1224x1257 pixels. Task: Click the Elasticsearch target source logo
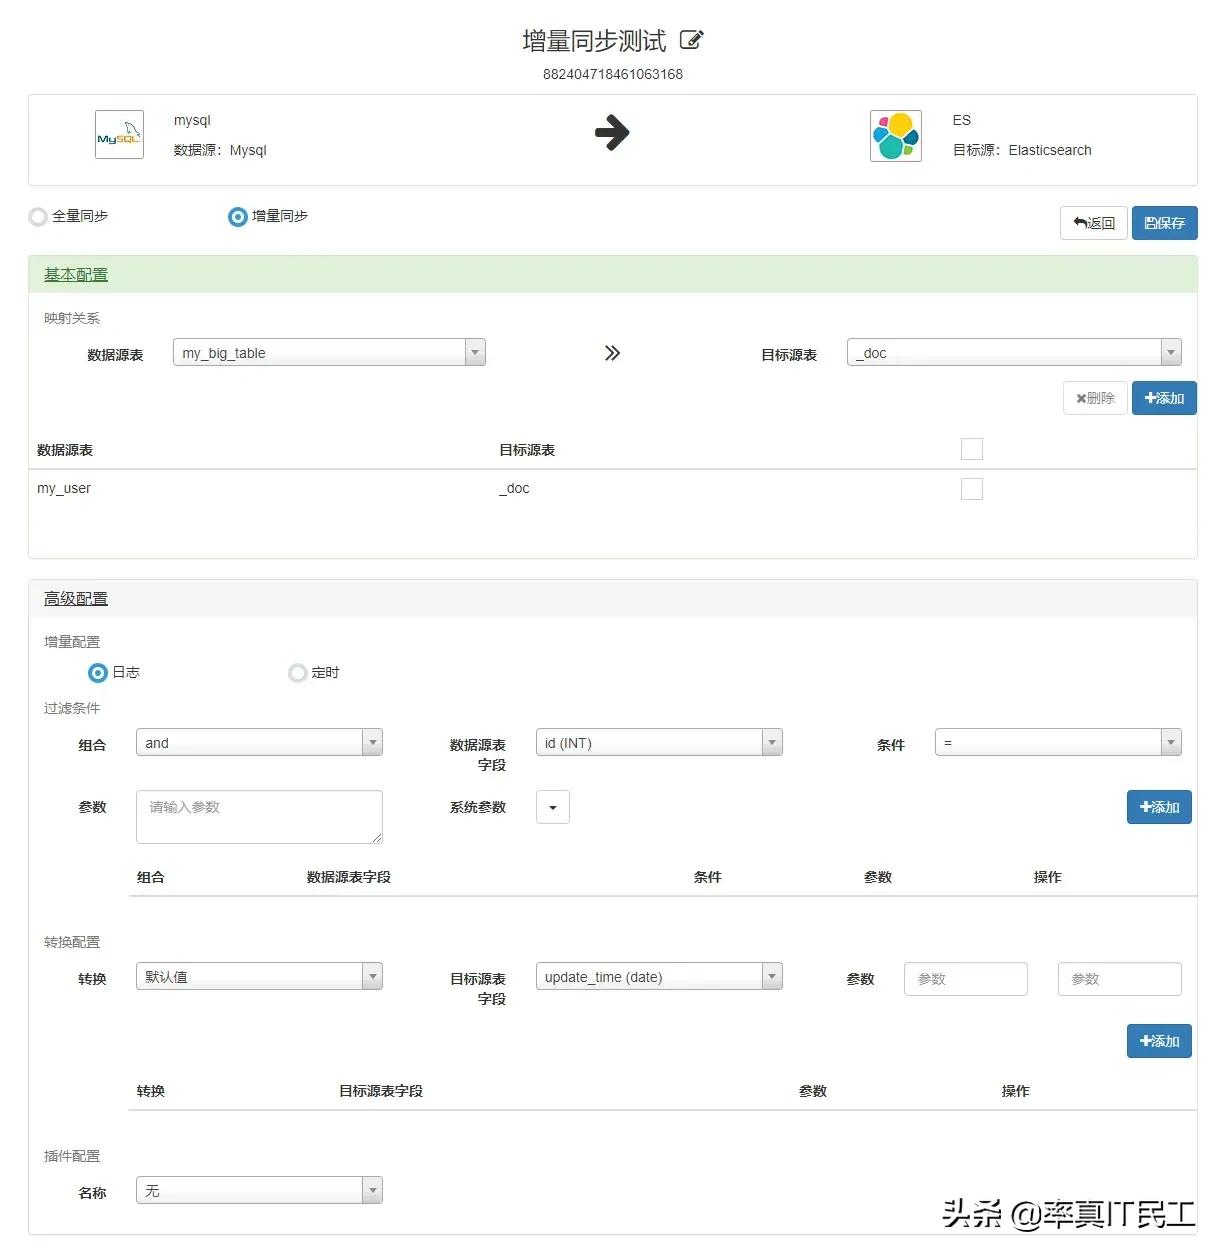pyautogui.click(x=895, y=134)
